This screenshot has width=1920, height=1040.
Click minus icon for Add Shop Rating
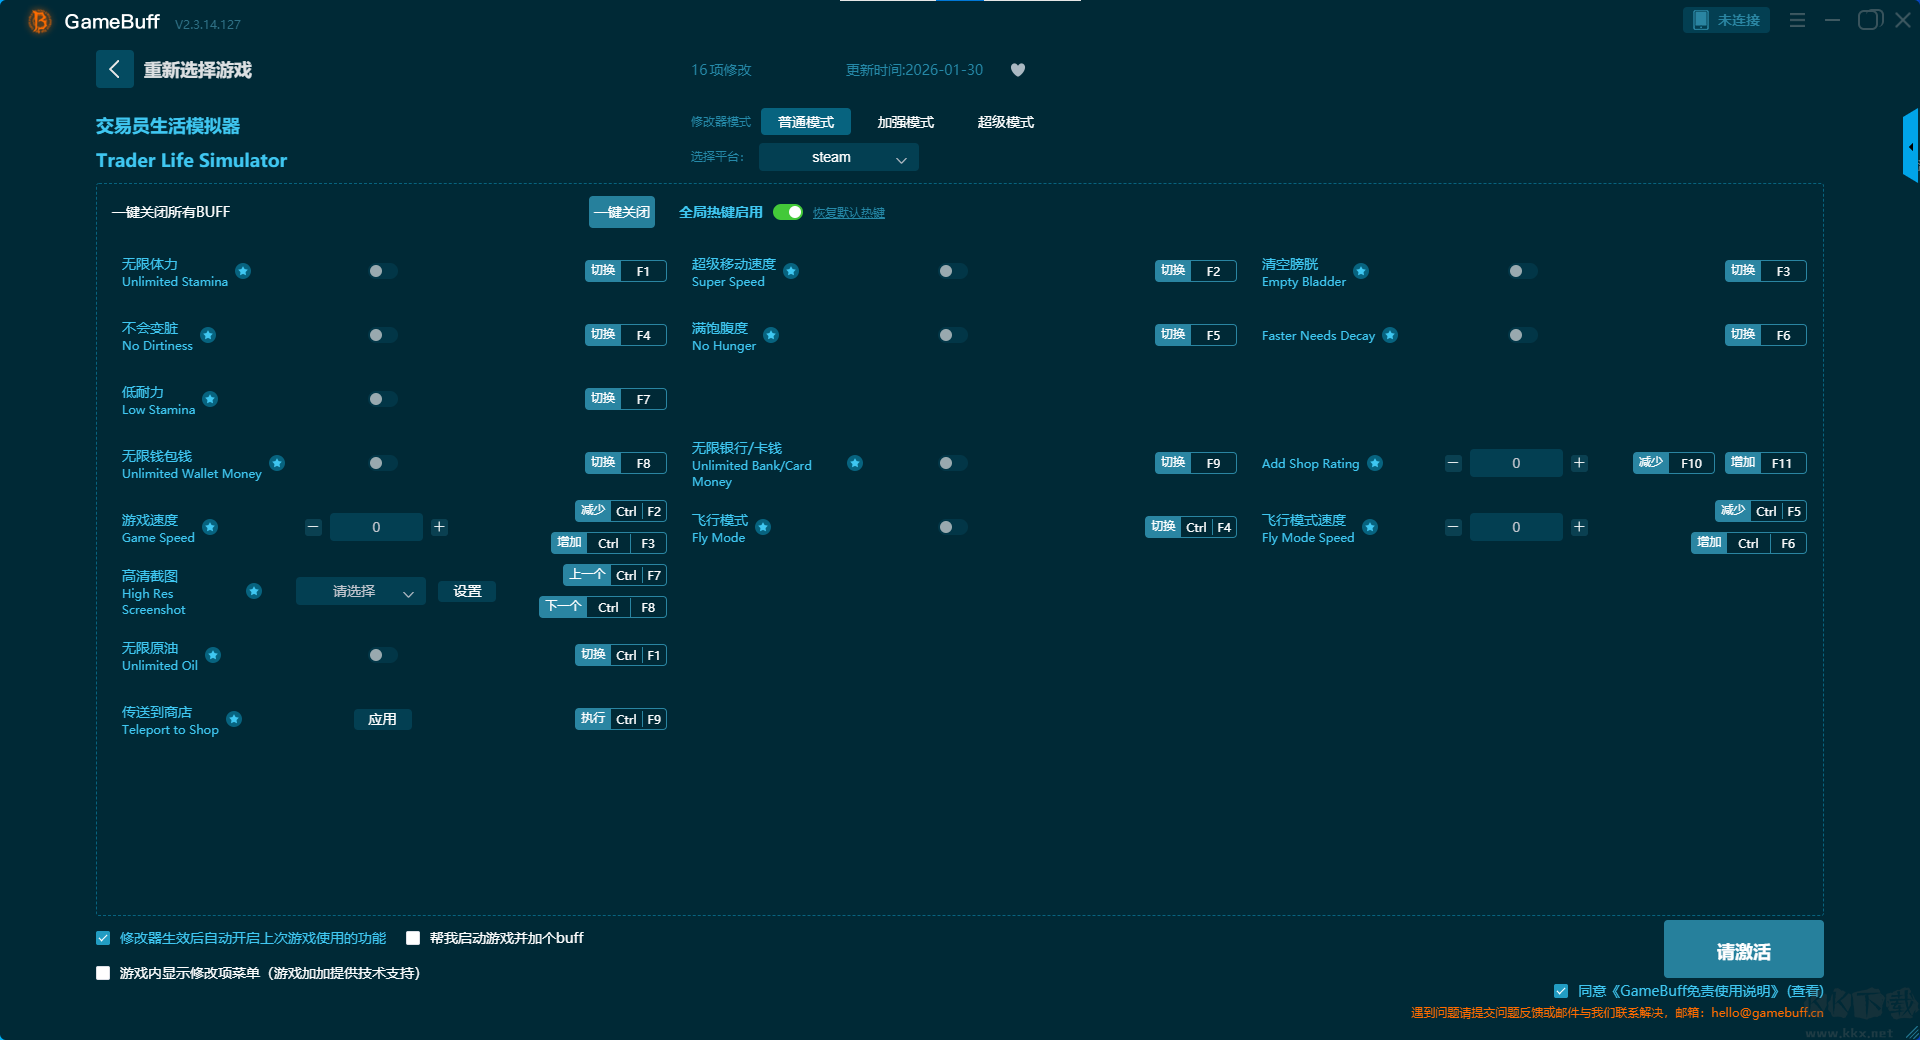[1453, 463]
